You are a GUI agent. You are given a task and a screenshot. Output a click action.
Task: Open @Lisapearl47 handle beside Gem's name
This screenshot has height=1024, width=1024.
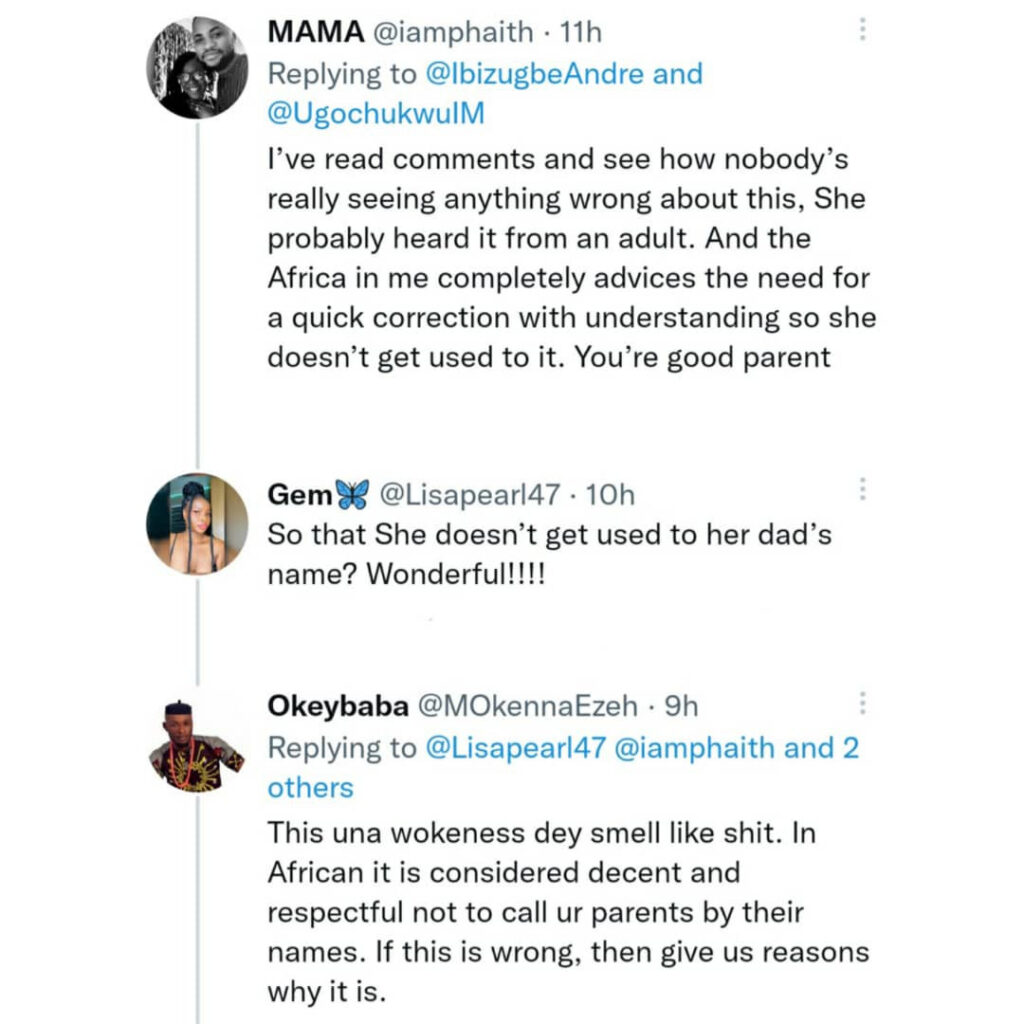pos(470,494)
